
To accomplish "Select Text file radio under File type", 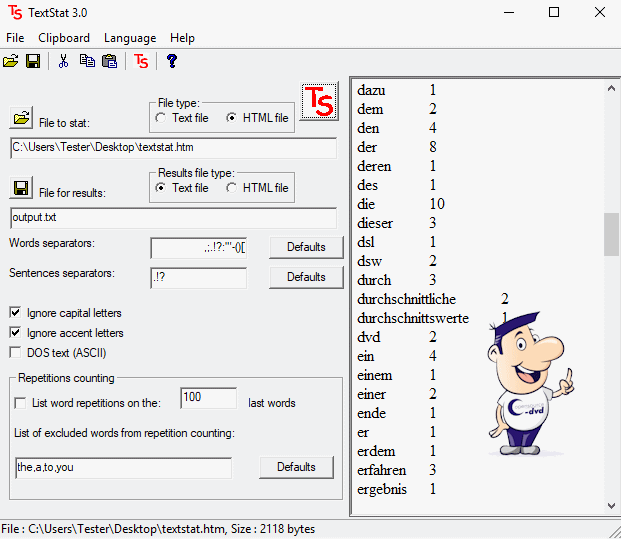I will pos(161,118).
